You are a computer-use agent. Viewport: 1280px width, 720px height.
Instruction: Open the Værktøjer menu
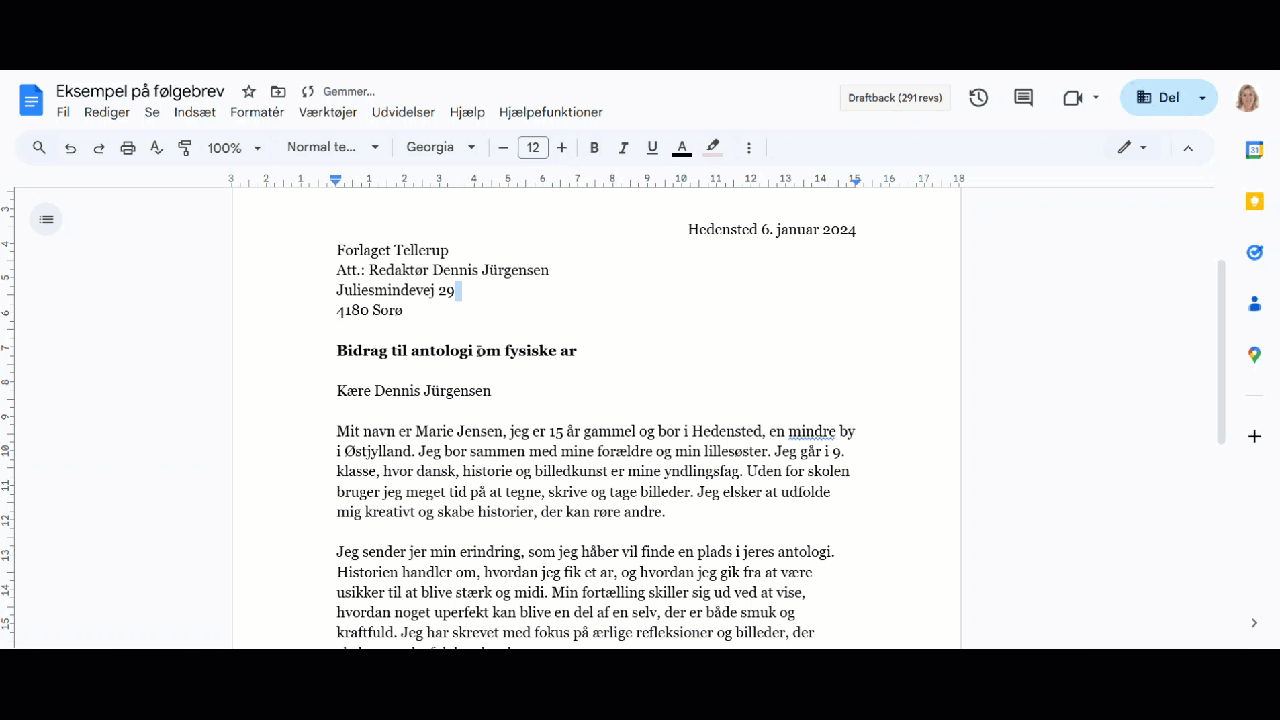pyautogui.click(x=328, y=112)
